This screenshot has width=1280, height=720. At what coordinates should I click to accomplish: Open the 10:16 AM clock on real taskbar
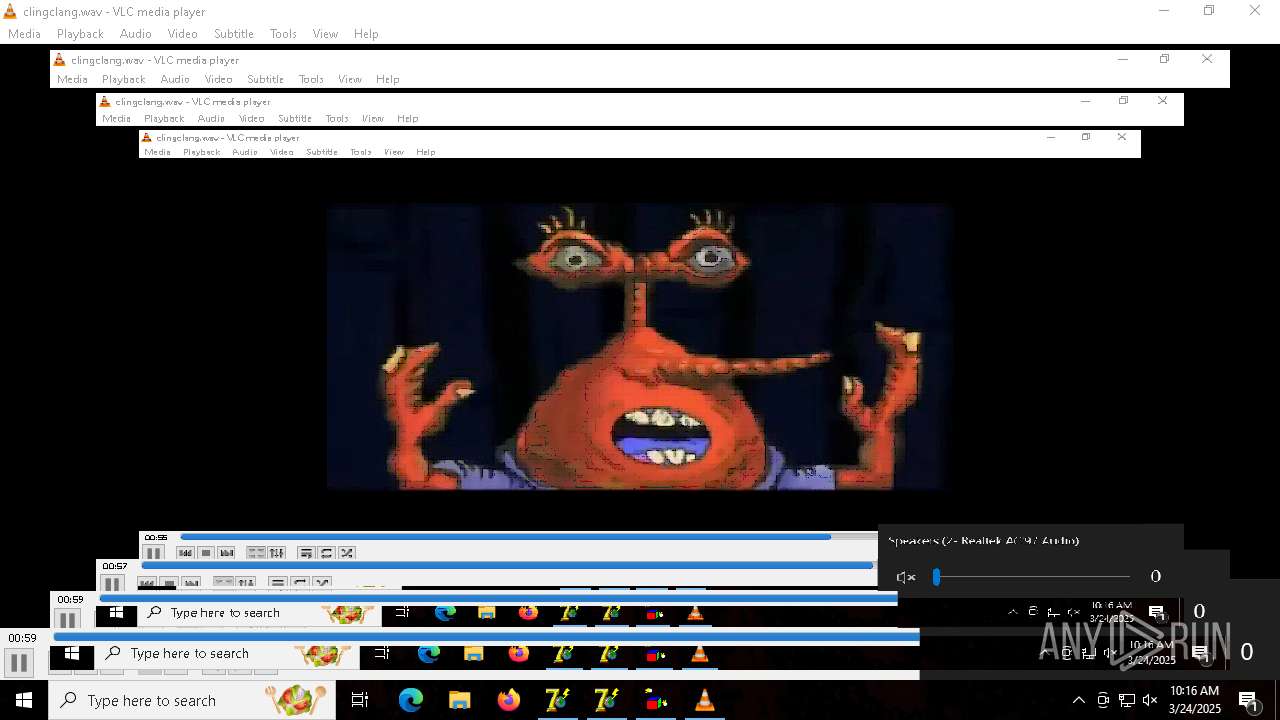click(x=1195, y=700)
